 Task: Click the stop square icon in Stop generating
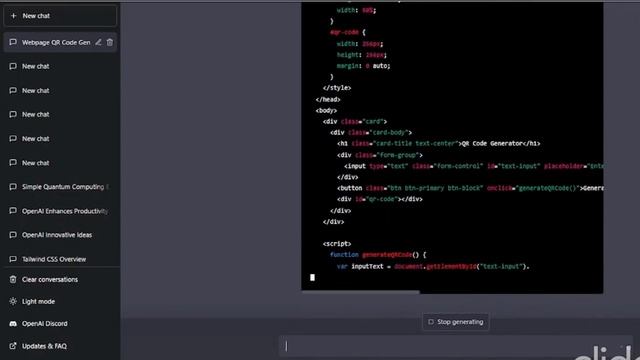coord(431,322)
